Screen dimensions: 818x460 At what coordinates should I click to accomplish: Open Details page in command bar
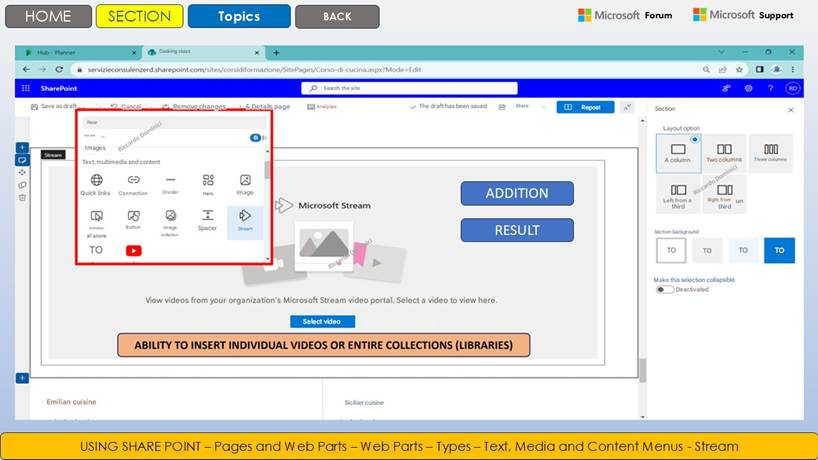[x=264, y=106]
